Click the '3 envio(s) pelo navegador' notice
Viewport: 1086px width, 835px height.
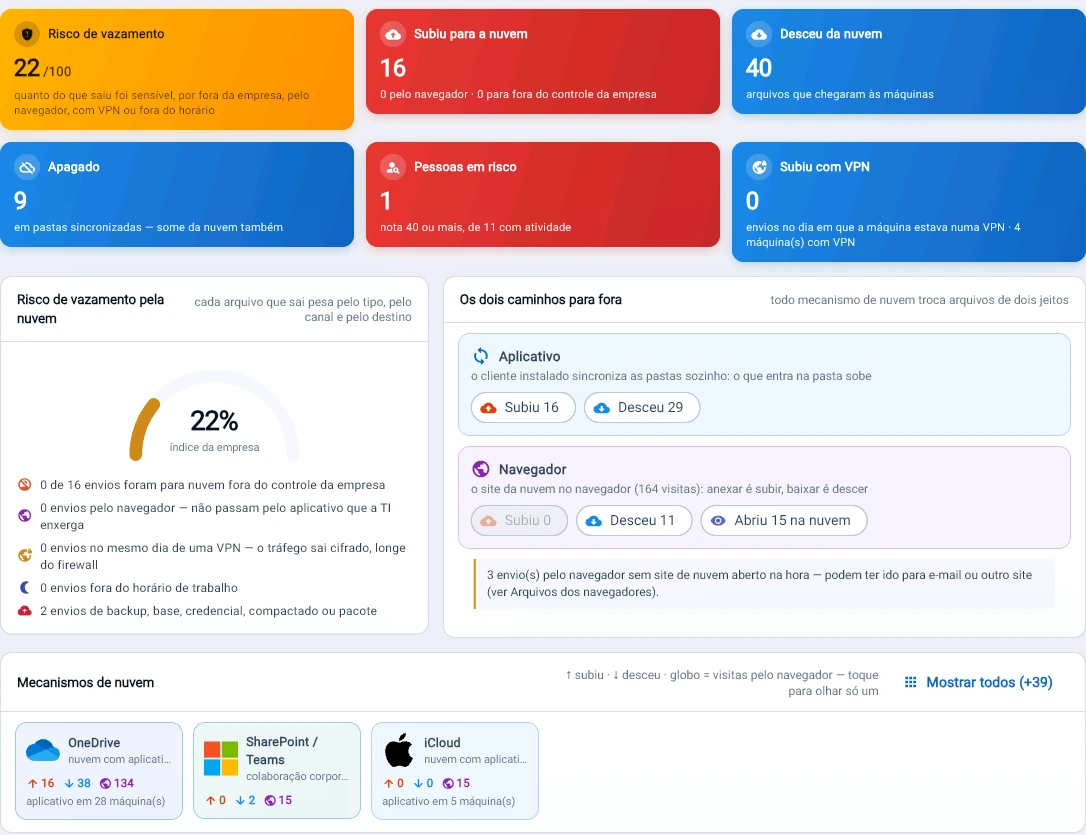pyautogui.click(x=765, y=584)
